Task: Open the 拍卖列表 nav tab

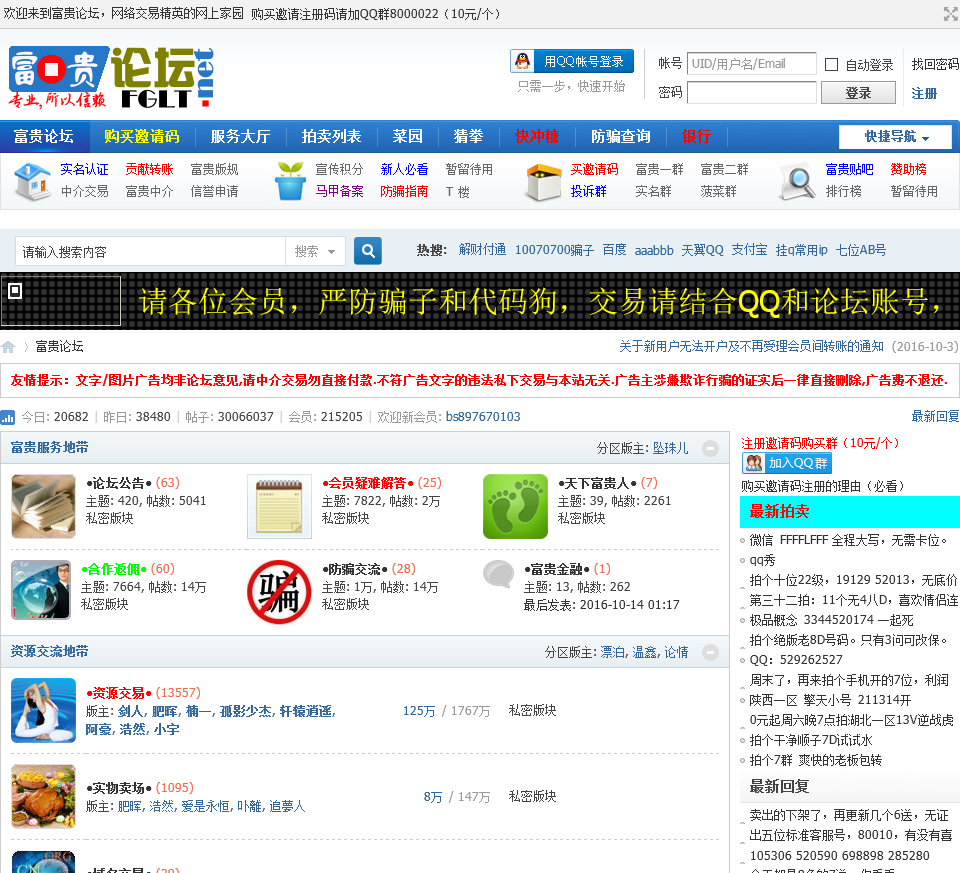Action: [x=331, y=136]
